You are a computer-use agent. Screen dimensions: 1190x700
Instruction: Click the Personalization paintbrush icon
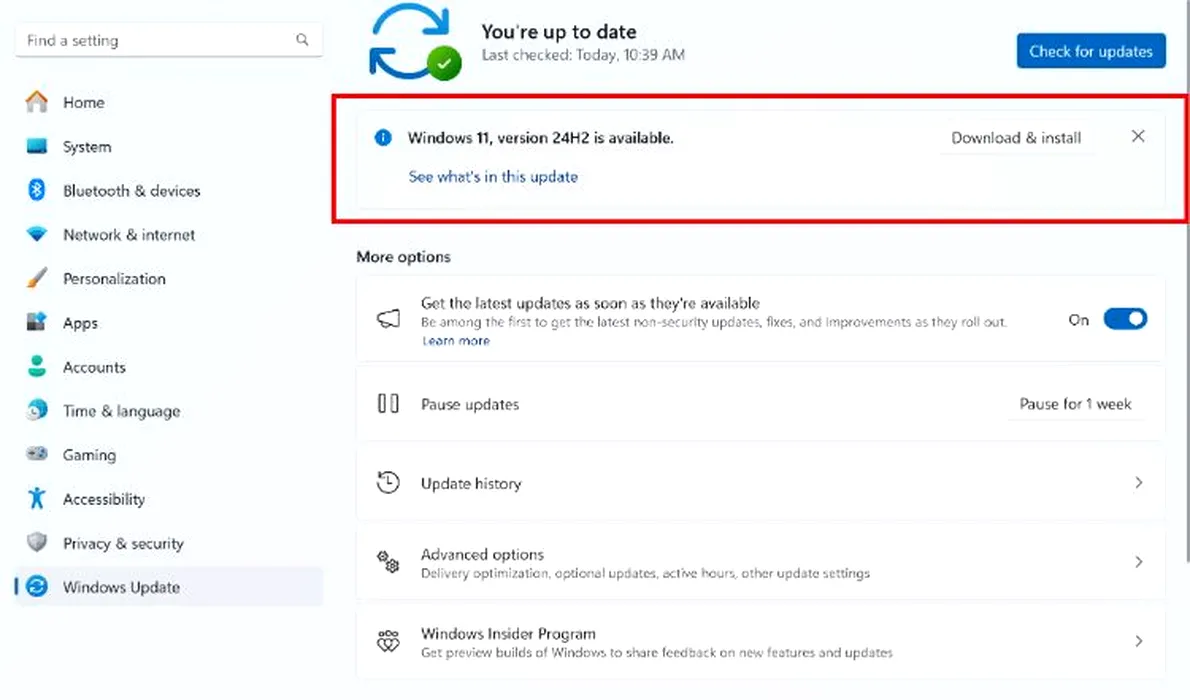click(36, 278)
